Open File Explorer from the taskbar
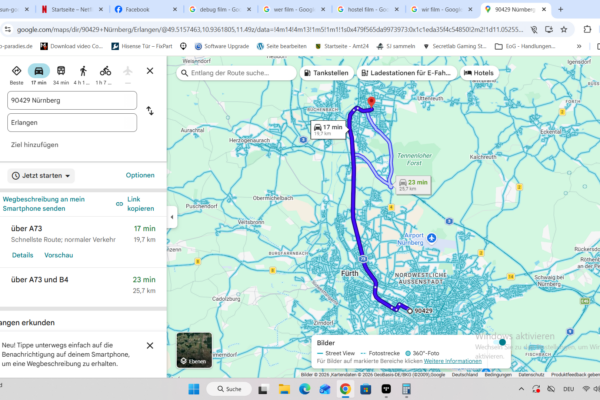The height and width of the screenshot is (400, 600). (x=284, y=389)
